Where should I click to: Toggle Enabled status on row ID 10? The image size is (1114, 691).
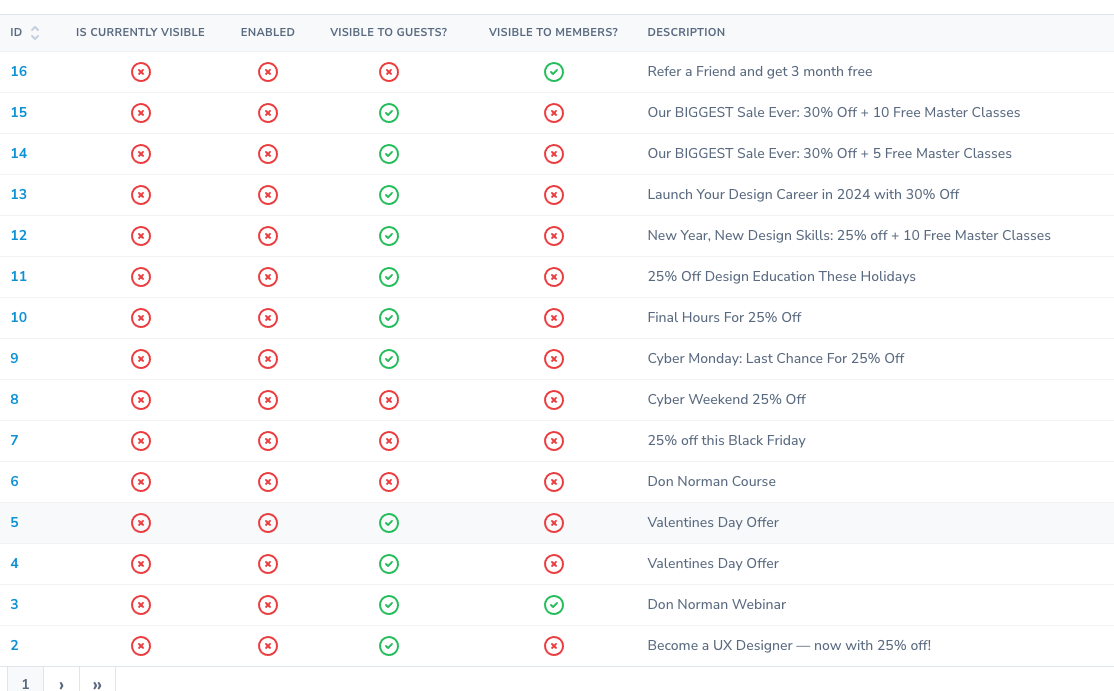[x=268, y=318]
